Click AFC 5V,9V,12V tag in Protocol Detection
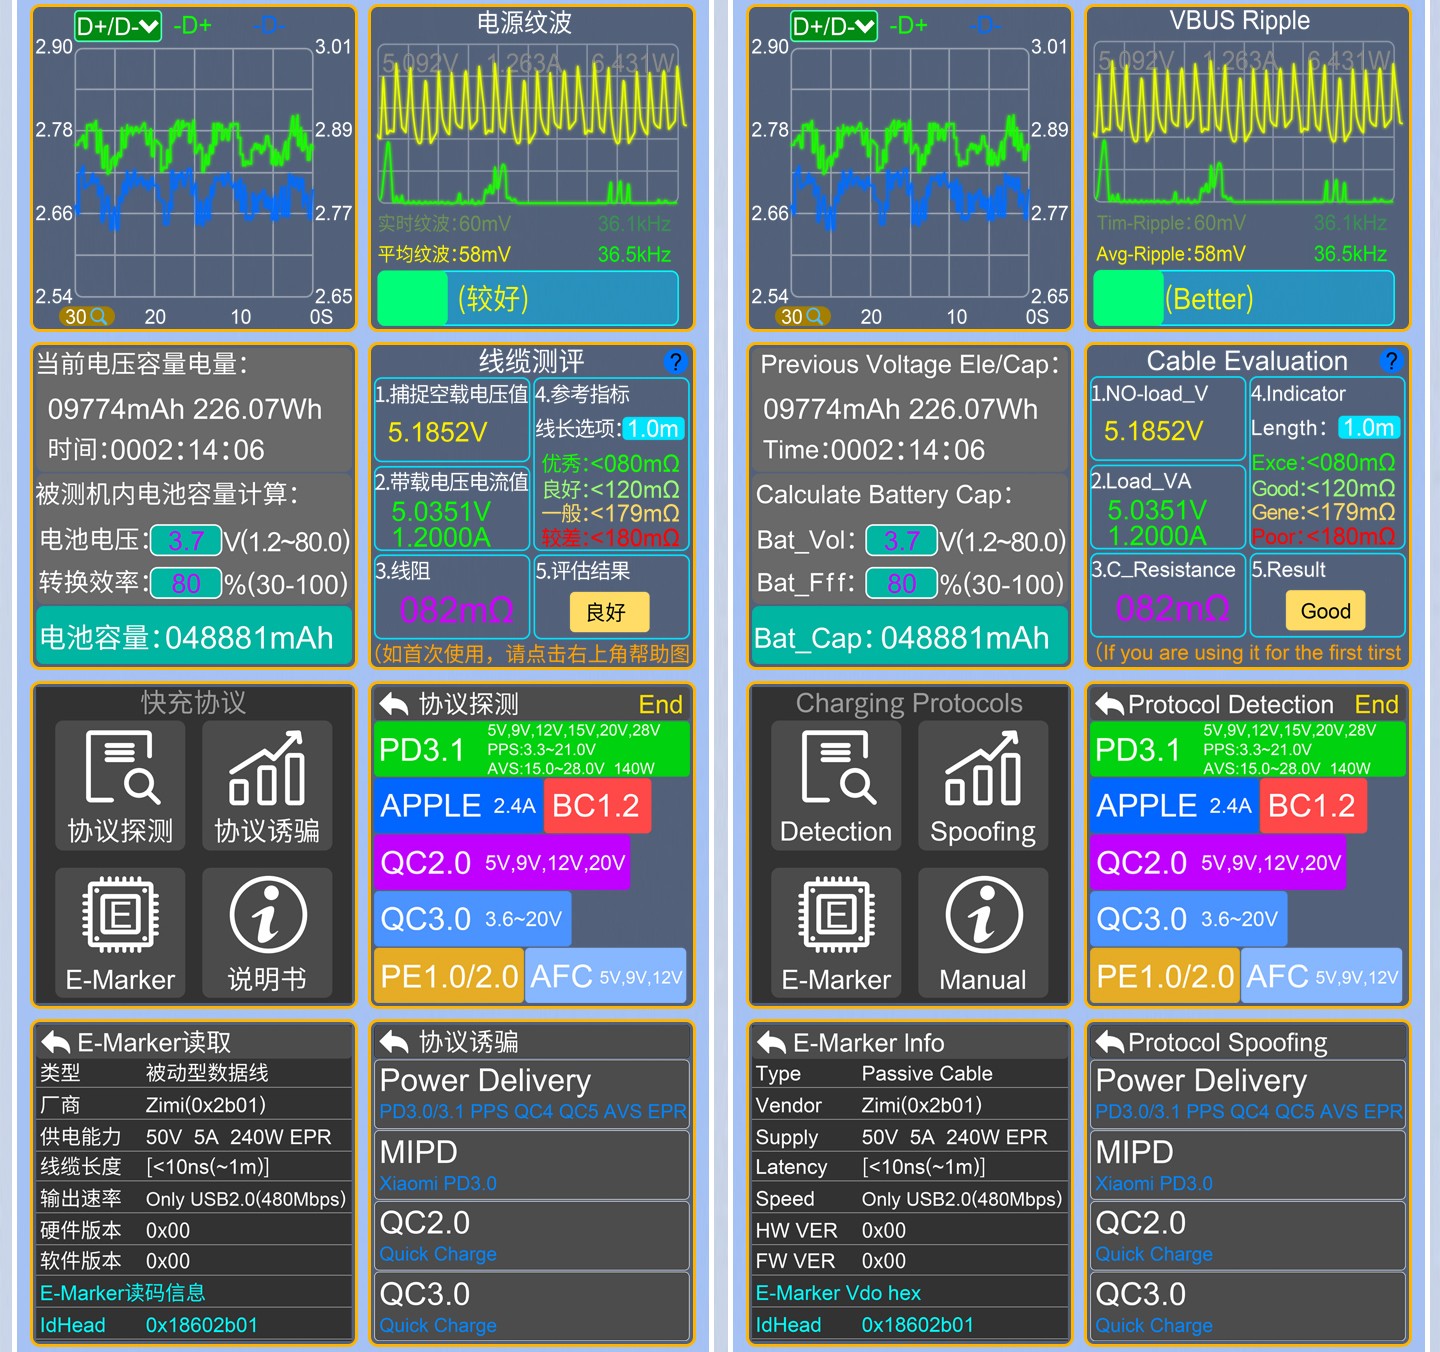The image size is (1440, 1352). 1322,976
